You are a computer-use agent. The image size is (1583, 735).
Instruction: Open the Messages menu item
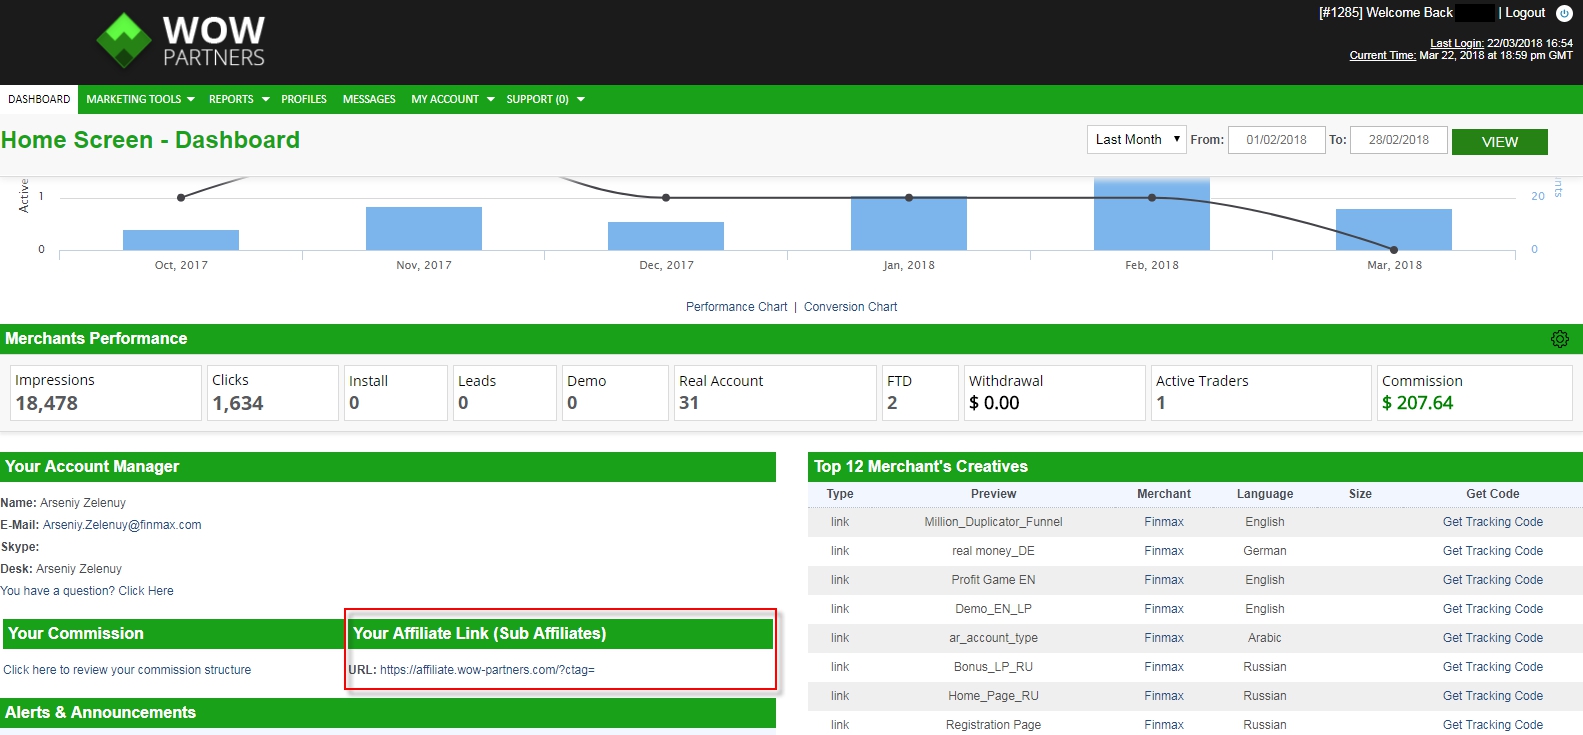tap(369, 99)
